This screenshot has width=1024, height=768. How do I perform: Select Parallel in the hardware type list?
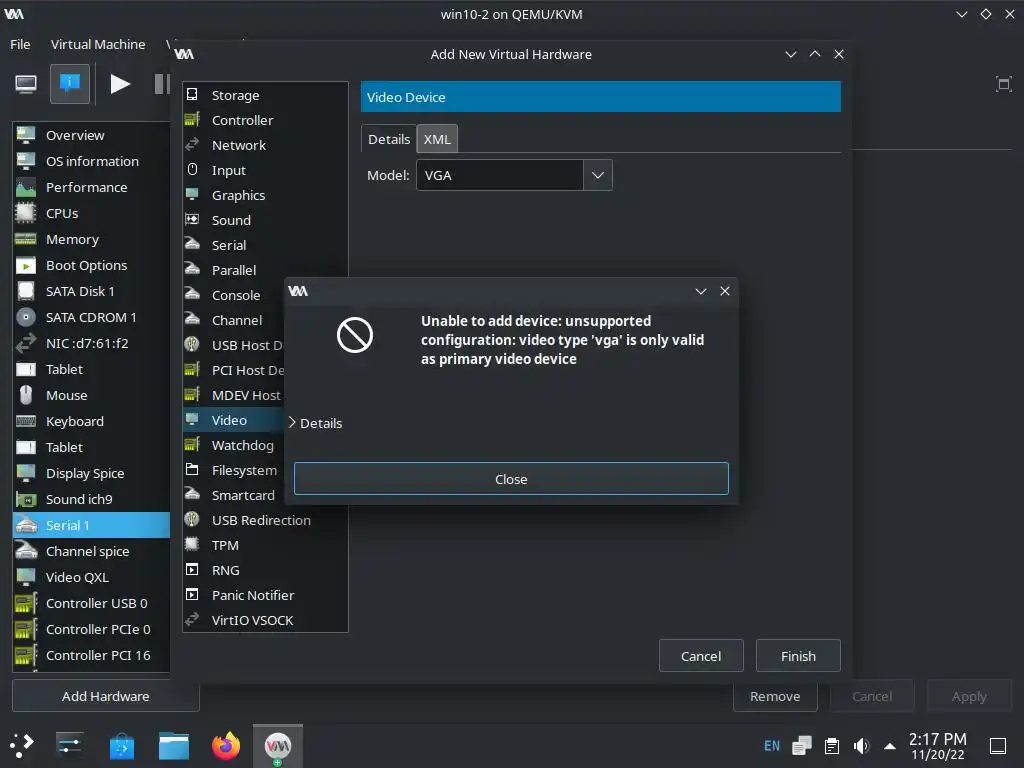coord(264,270)
